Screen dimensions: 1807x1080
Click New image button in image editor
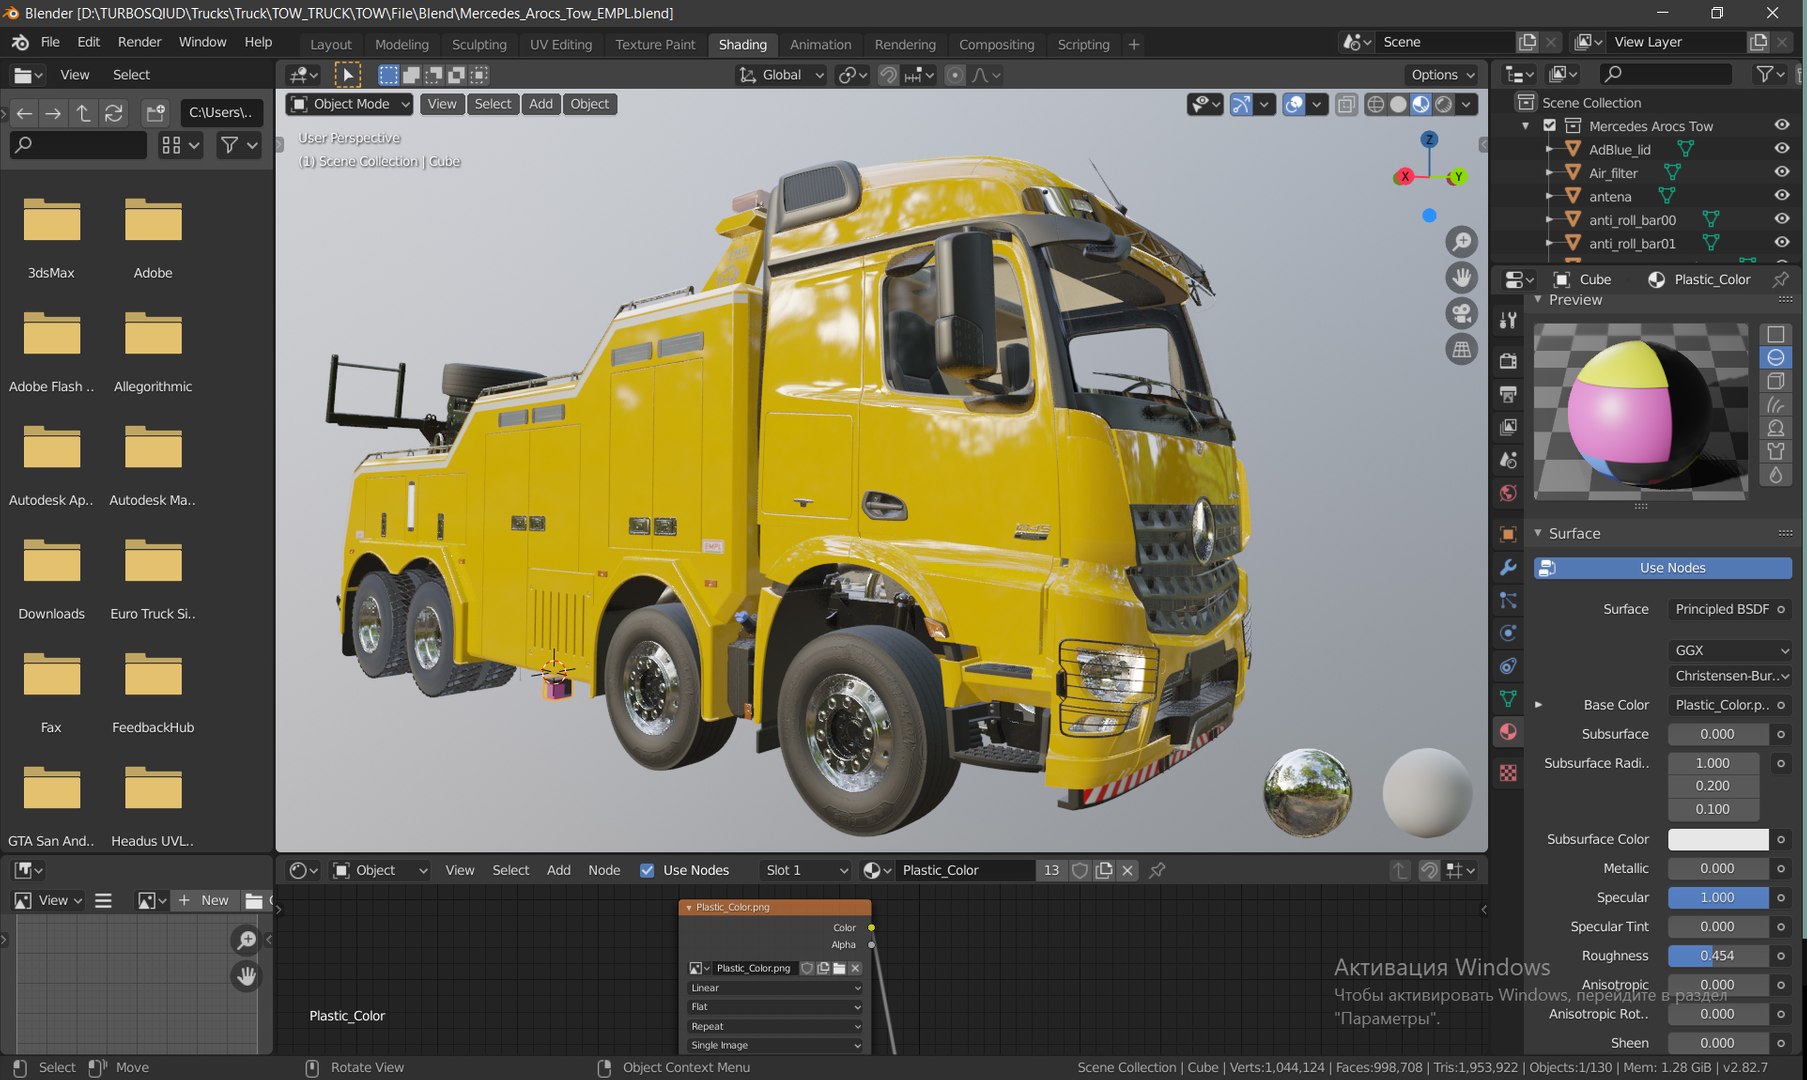pos(204,900)
